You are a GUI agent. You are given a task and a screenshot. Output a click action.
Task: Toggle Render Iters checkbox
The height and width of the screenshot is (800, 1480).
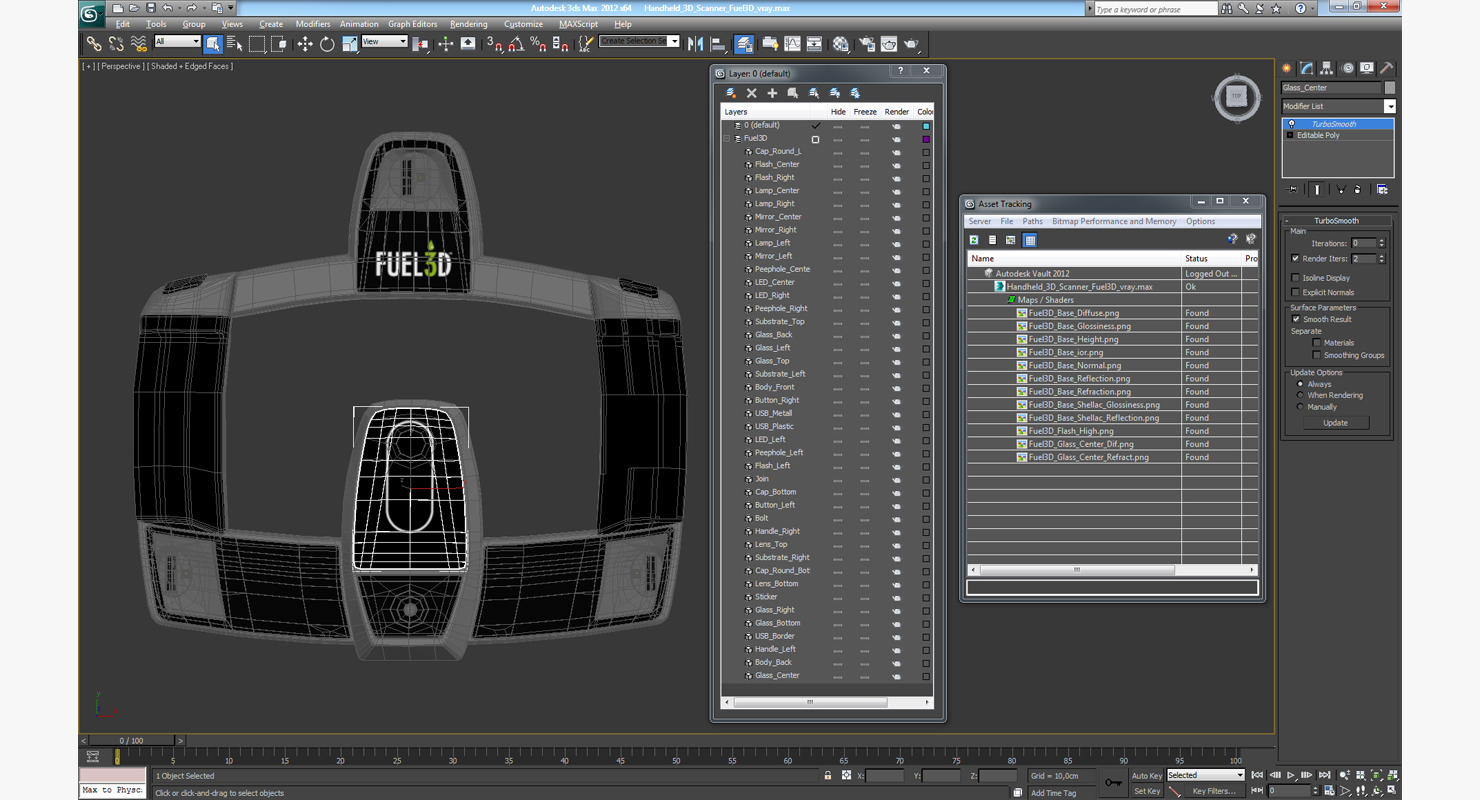[1296, 259]
